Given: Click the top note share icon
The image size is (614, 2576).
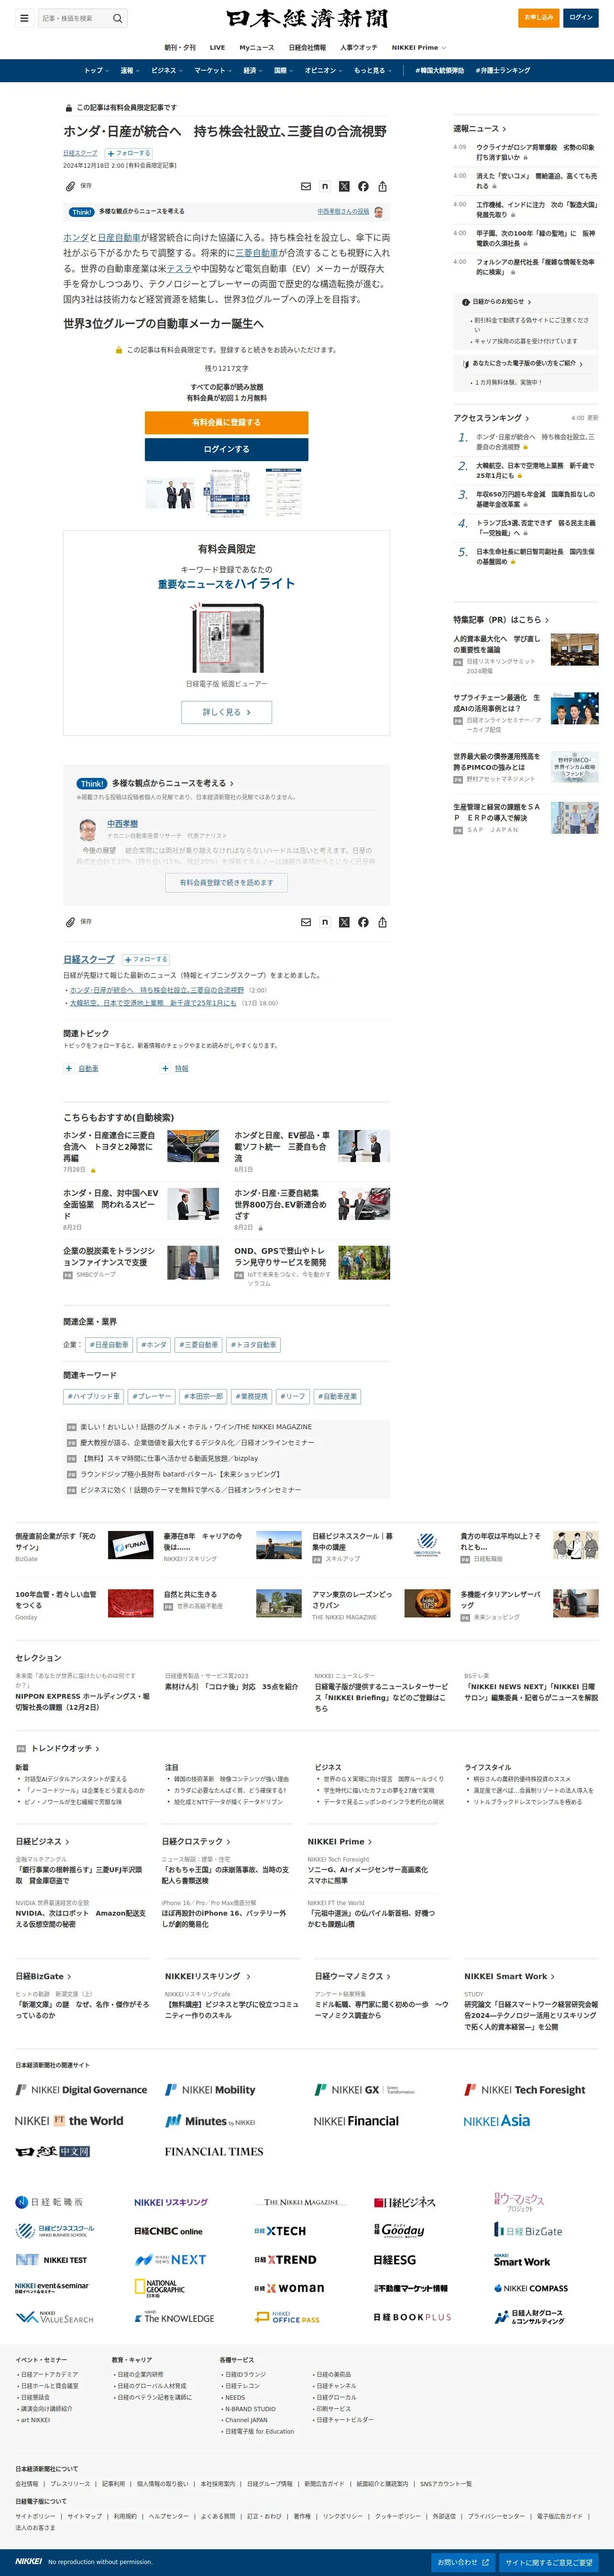Looking at the screenshot, I should 325,186.
